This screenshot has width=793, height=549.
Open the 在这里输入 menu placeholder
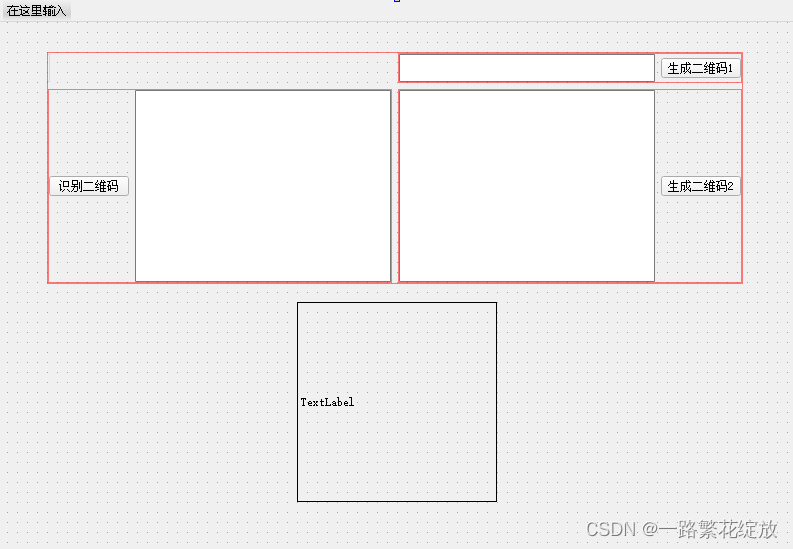click(36, 11)
